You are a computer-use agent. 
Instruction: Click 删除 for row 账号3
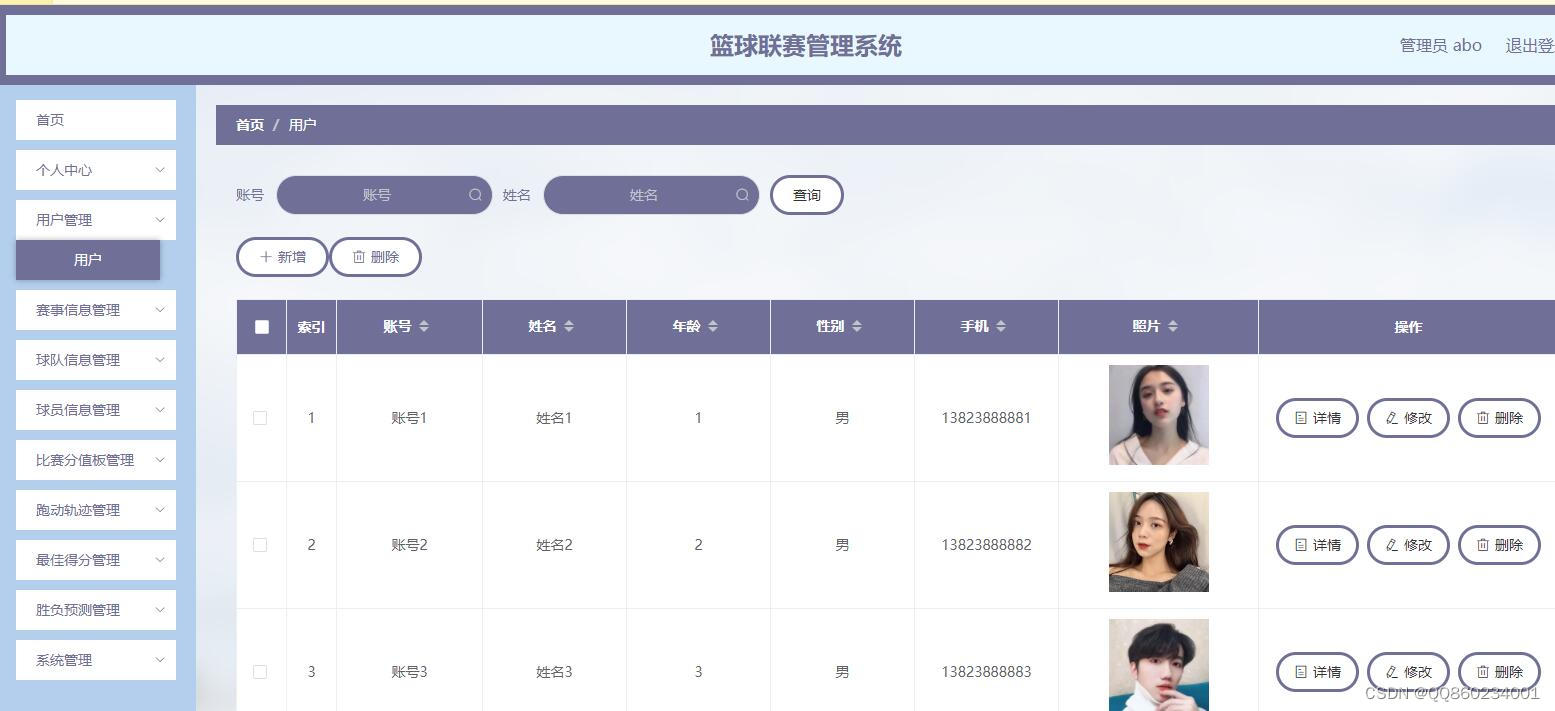[1499, 672]
